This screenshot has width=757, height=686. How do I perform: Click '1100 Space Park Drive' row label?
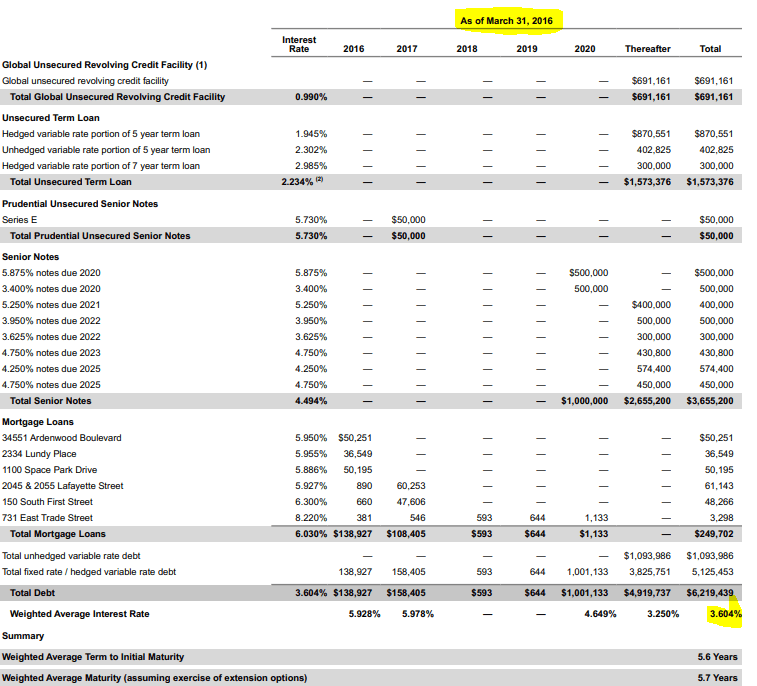coord(50,470)
